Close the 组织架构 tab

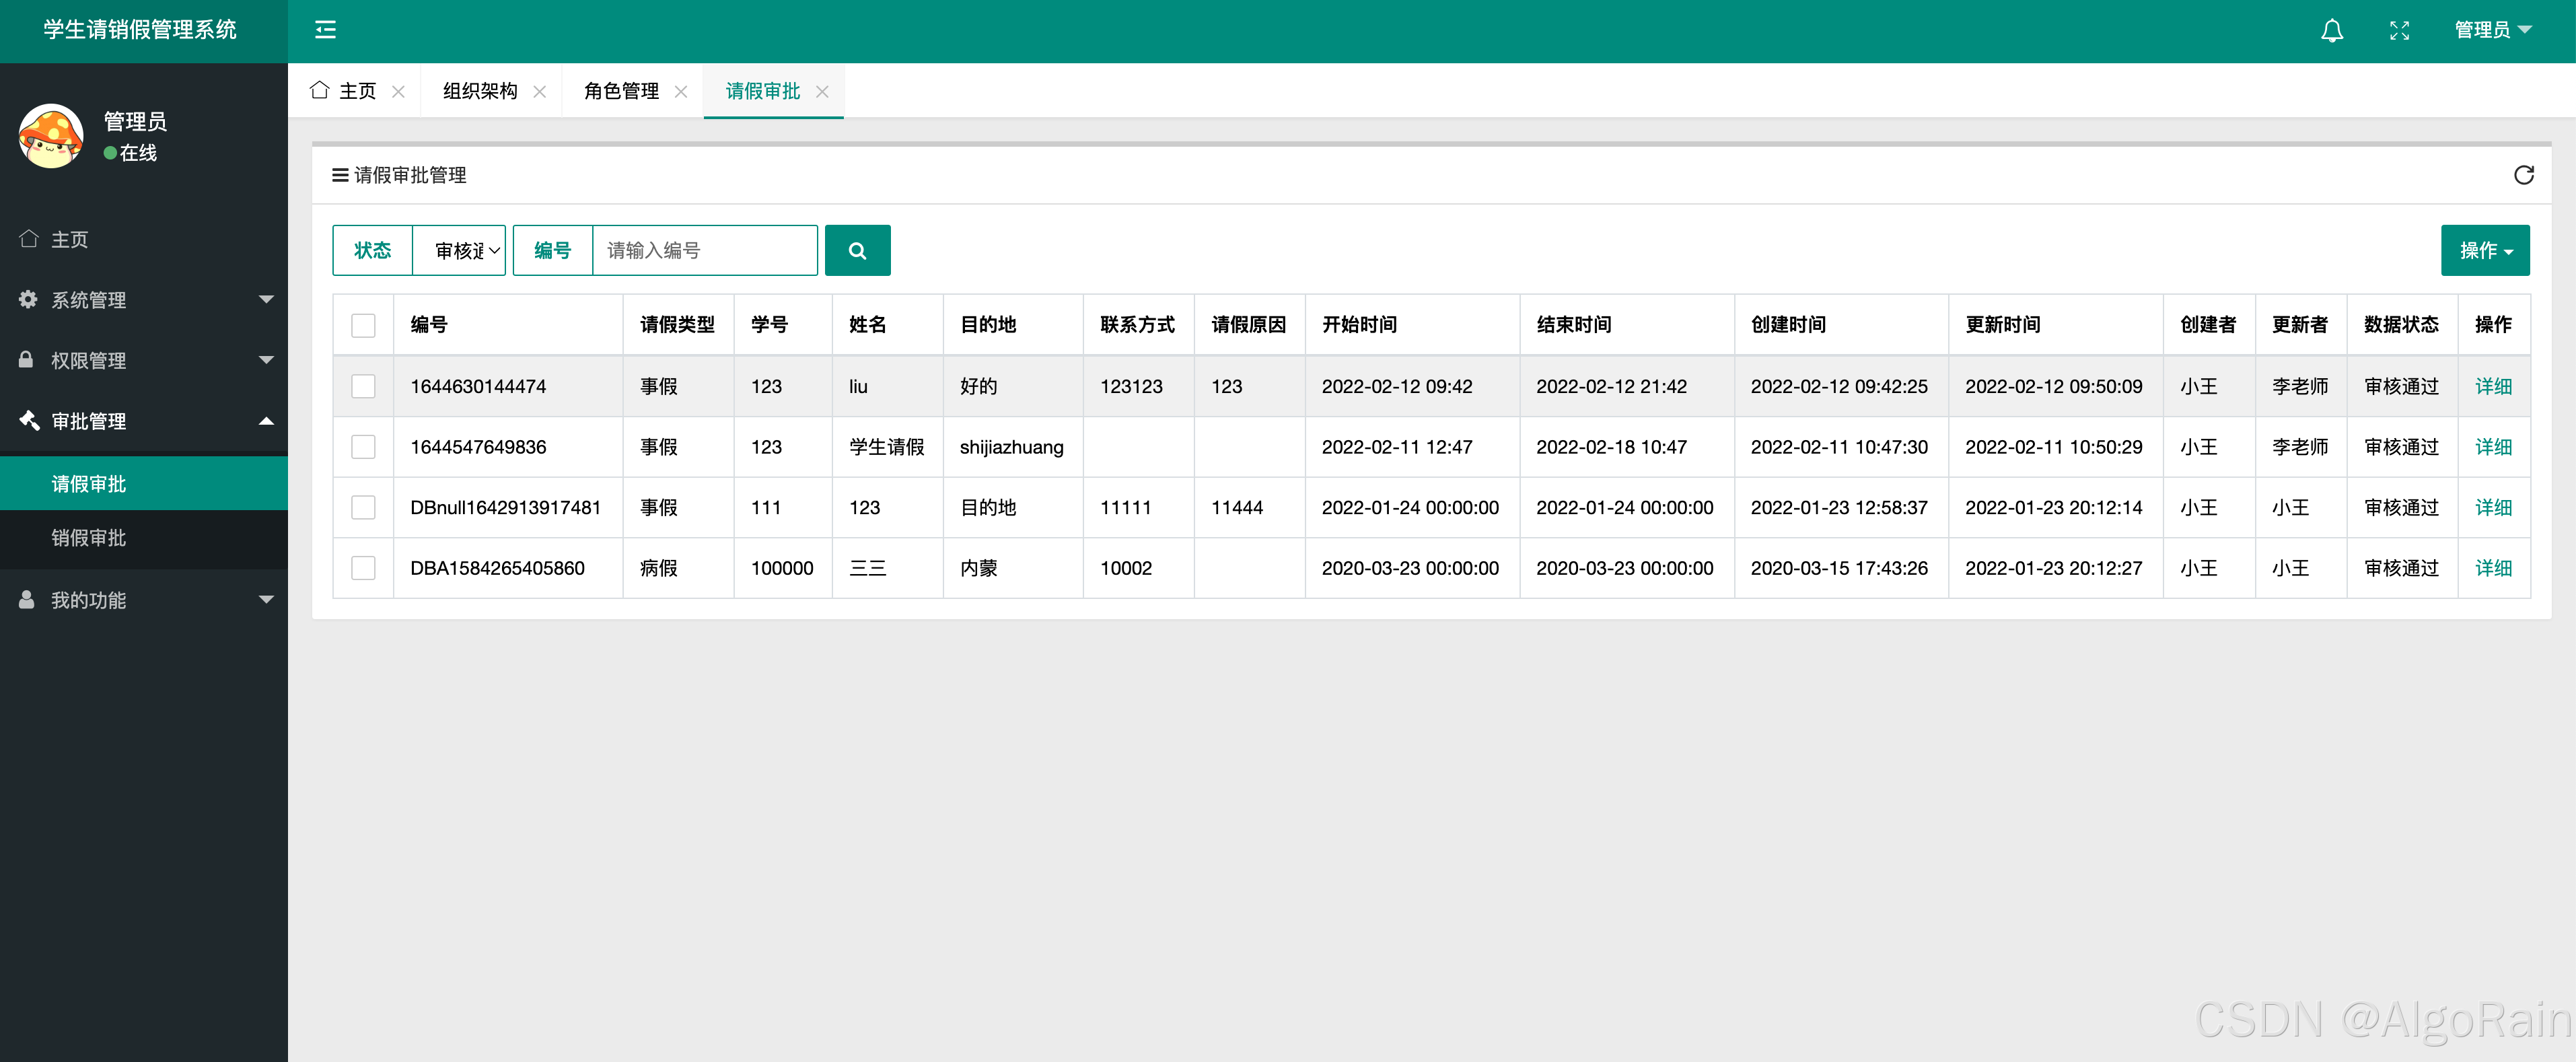coord(540,92)
